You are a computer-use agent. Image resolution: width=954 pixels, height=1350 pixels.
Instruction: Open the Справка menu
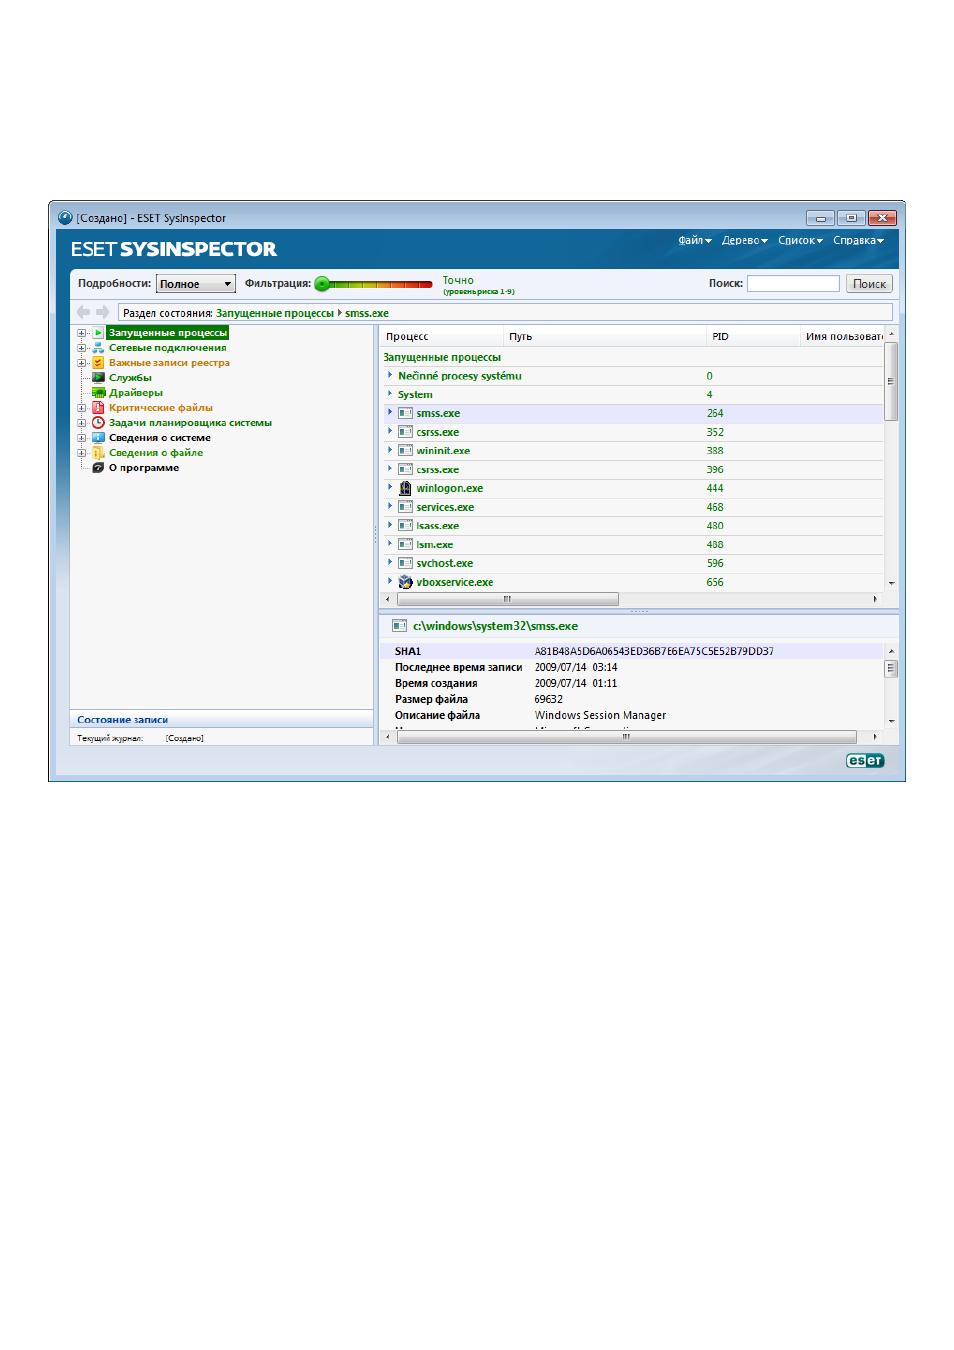(858, 241)
